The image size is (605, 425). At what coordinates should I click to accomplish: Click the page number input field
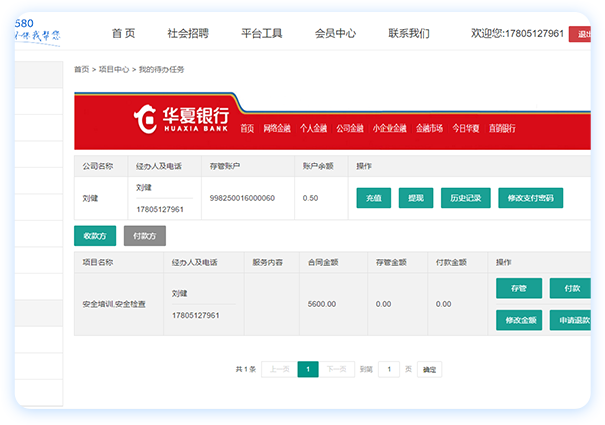coord(389,369)
